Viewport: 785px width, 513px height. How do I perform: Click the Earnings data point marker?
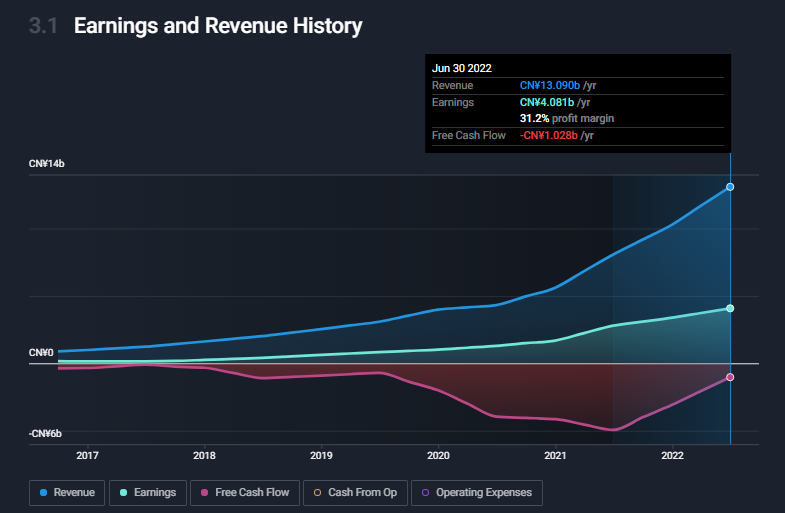point(730,308)
